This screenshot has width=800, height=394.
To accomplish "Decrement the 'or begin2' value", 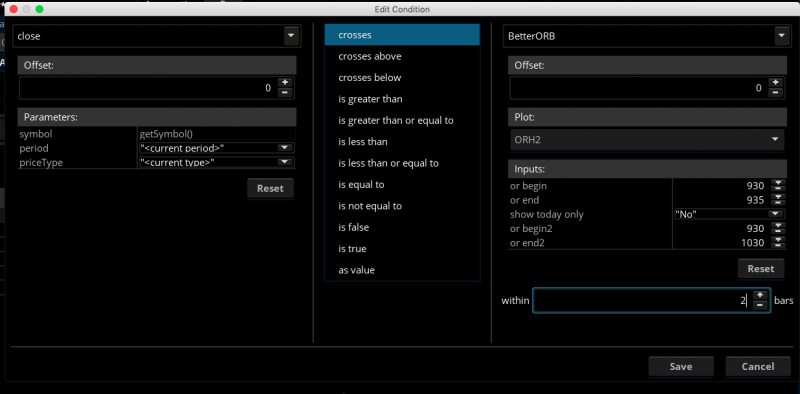I will 779,231.
